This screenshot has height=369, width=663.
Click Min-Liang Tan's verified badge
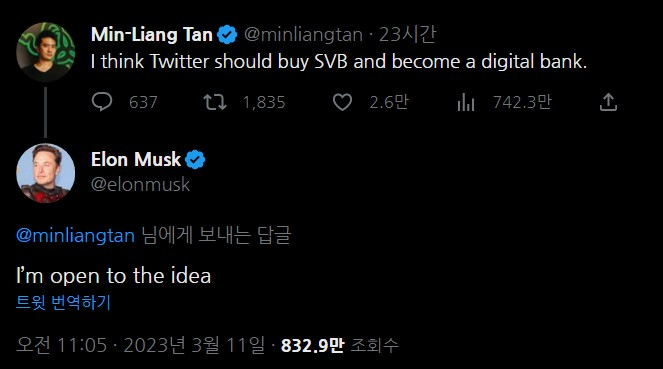(227, 35)
